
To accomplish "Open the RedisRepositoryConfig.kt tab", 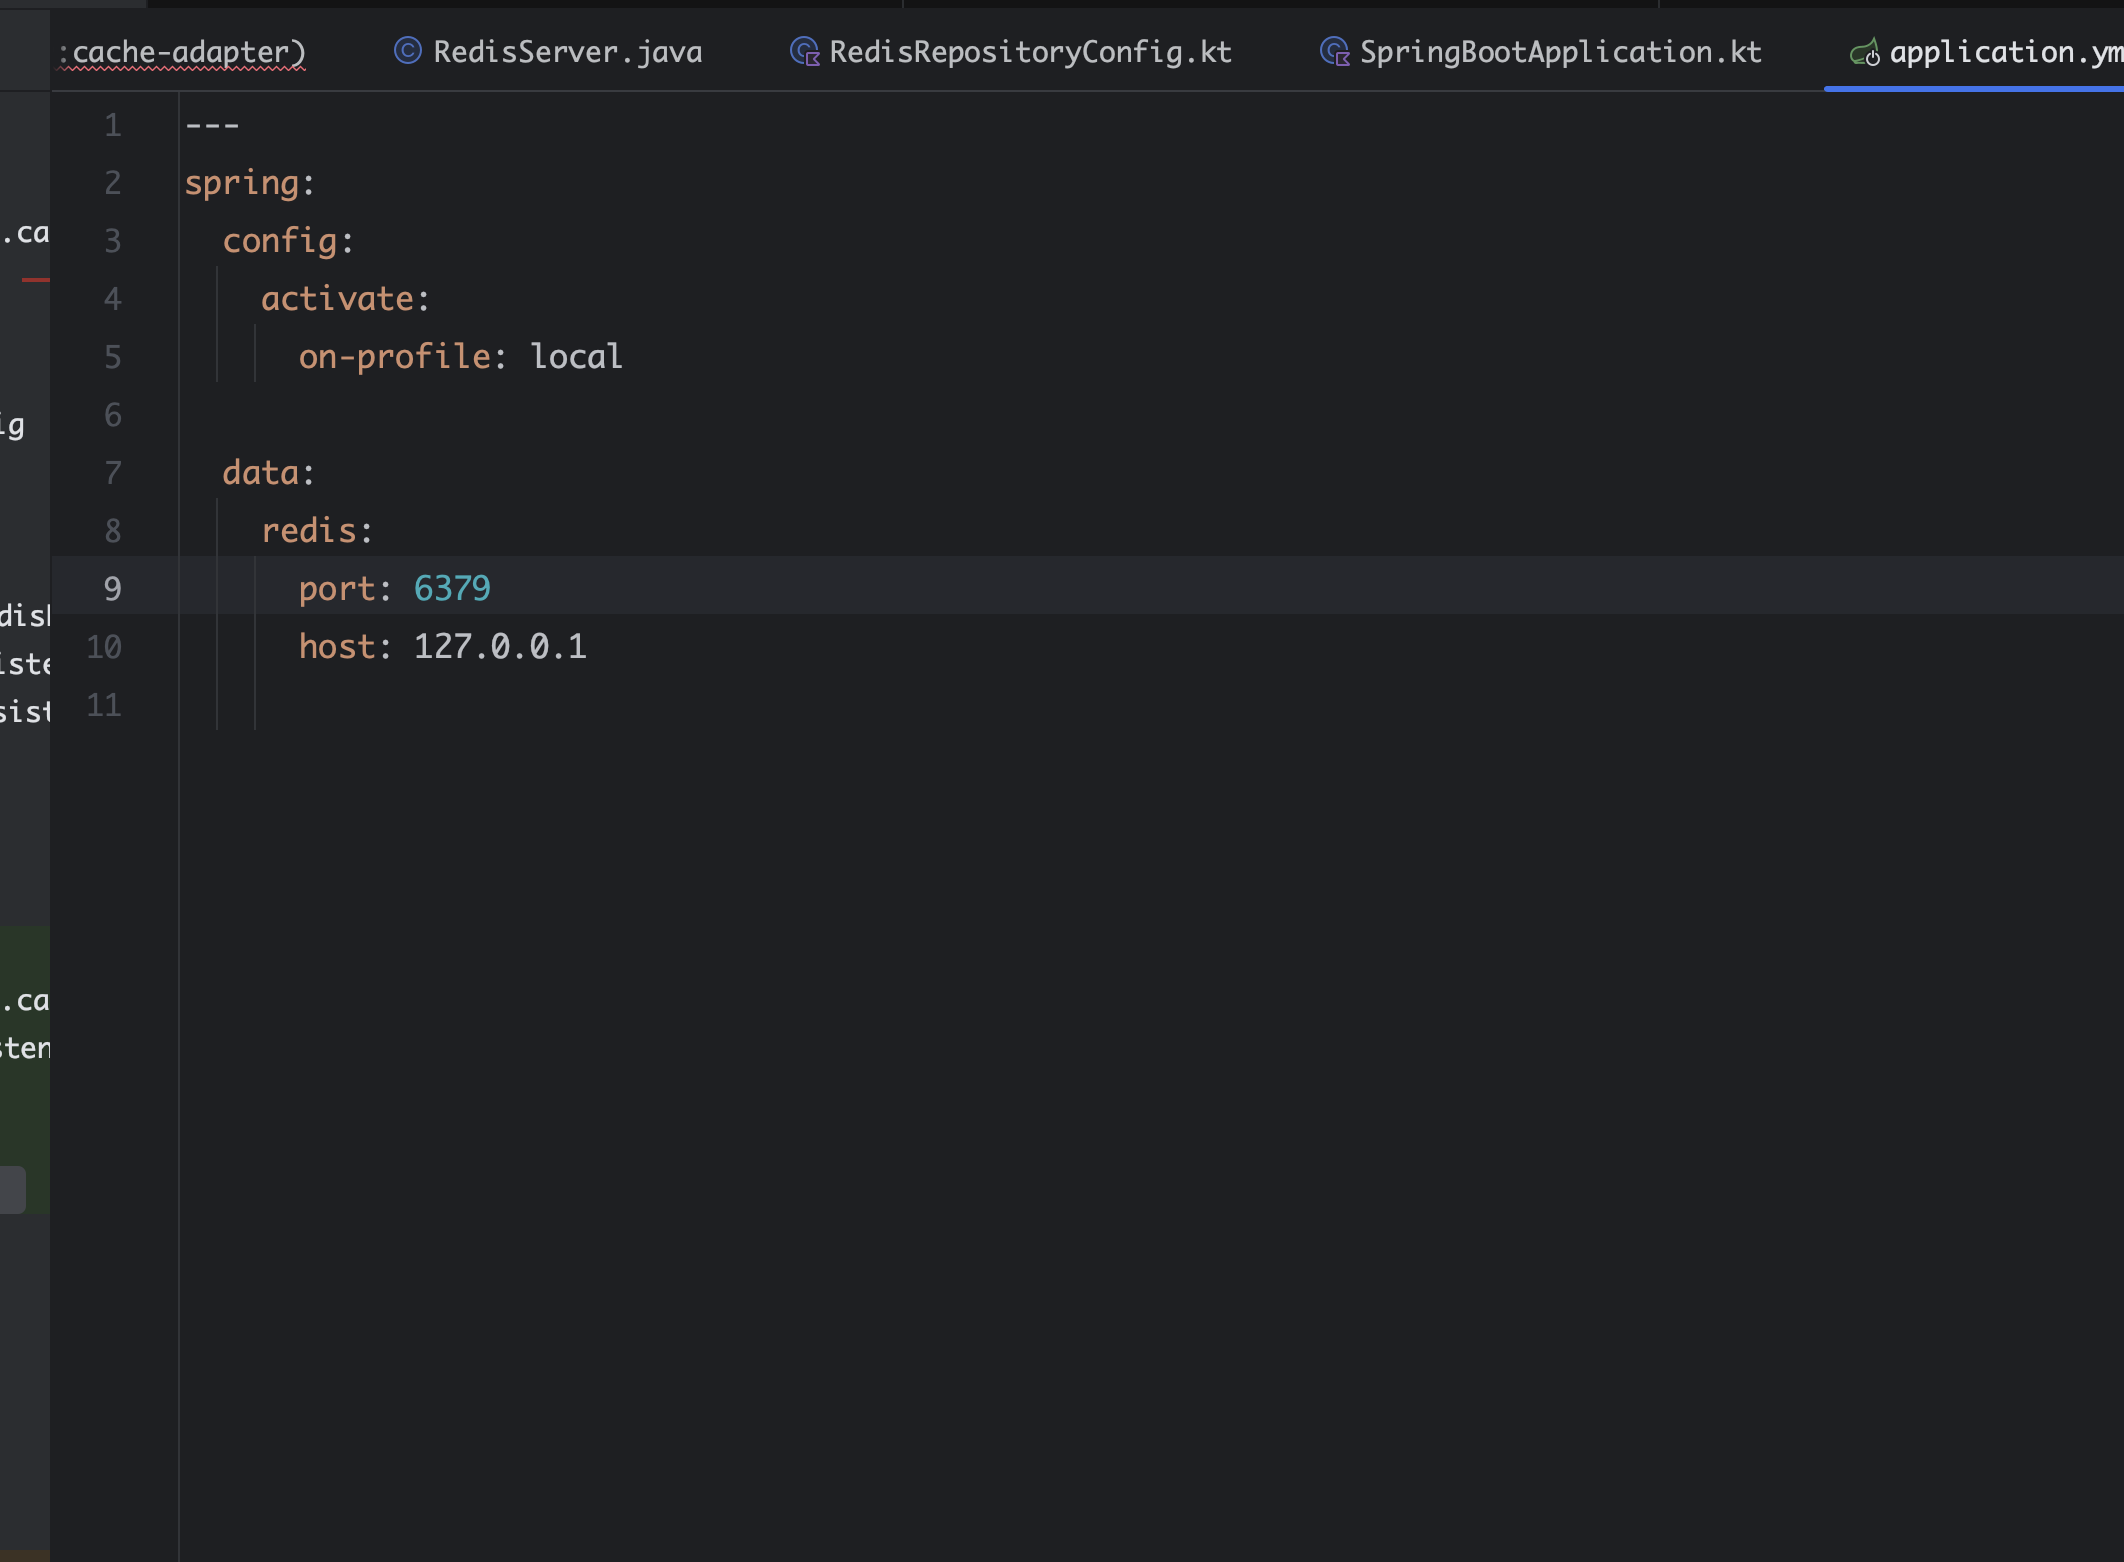I will point(1030,52).
